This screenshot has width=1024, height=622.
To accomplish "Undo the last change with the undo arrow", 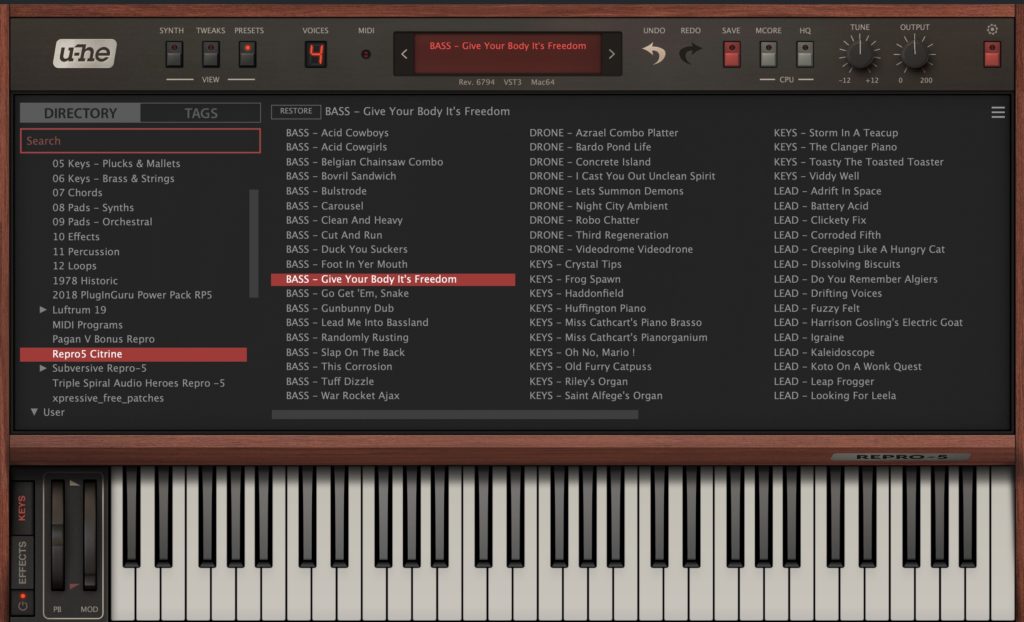I will (x=654, y=53).
